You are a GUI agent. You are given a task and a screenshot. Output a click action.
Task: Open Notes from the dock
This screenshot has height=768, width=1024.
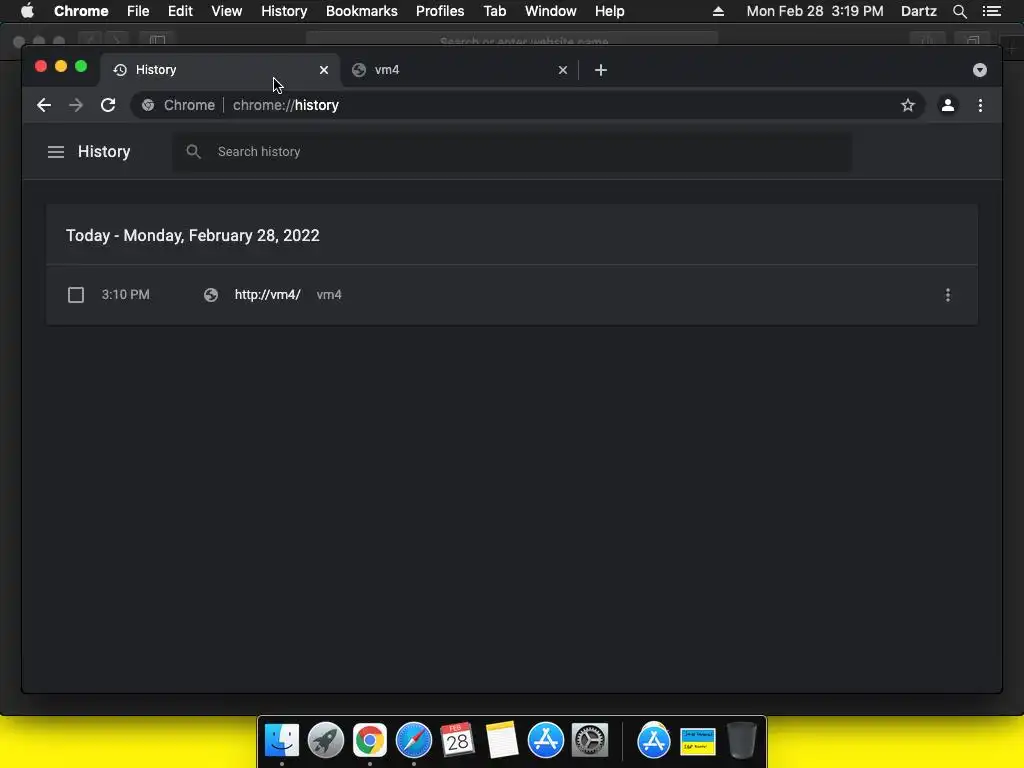(x=502, y=741)
